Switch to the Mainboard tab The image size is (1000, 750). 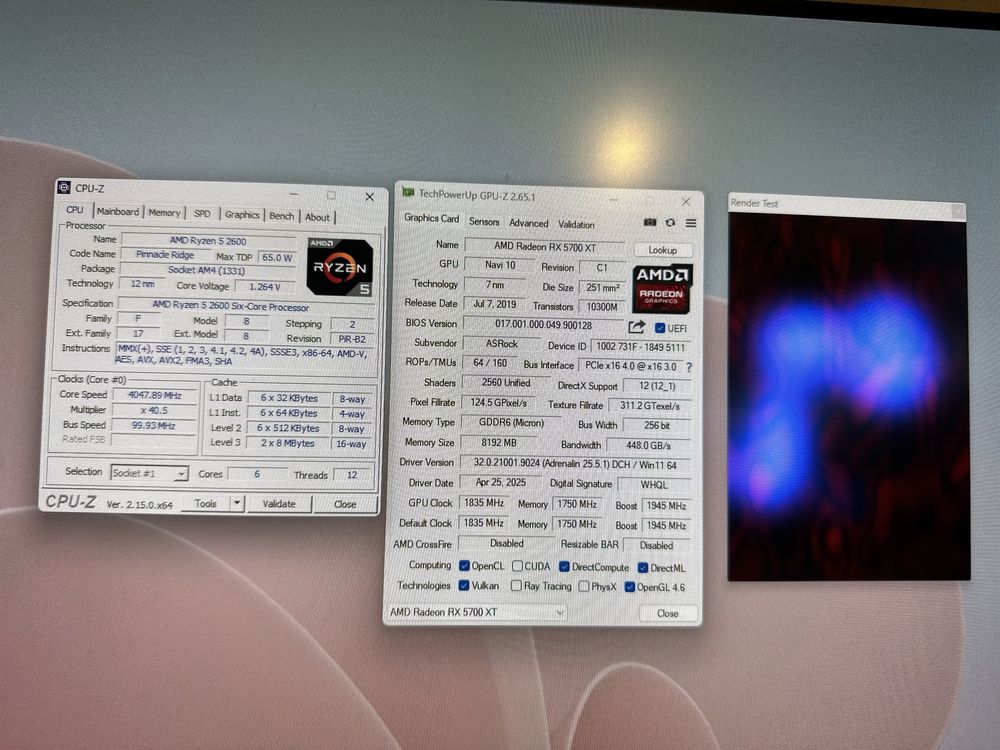pos(118,211)
